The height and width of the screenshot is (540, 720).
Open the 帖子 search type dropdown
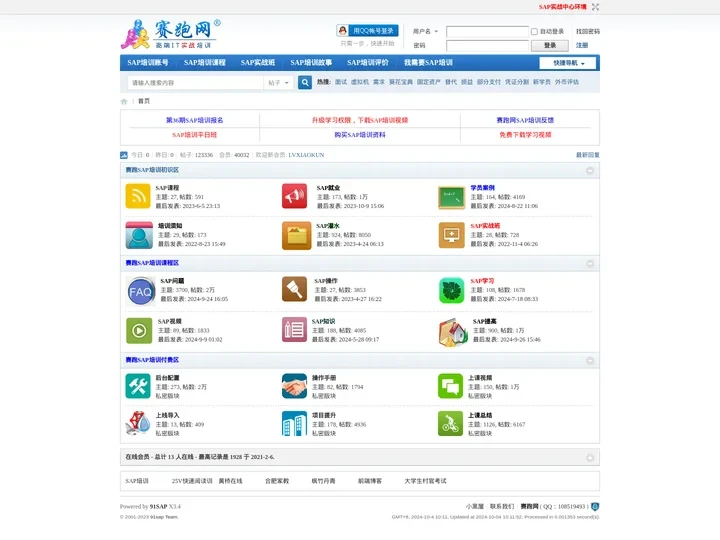278,83
